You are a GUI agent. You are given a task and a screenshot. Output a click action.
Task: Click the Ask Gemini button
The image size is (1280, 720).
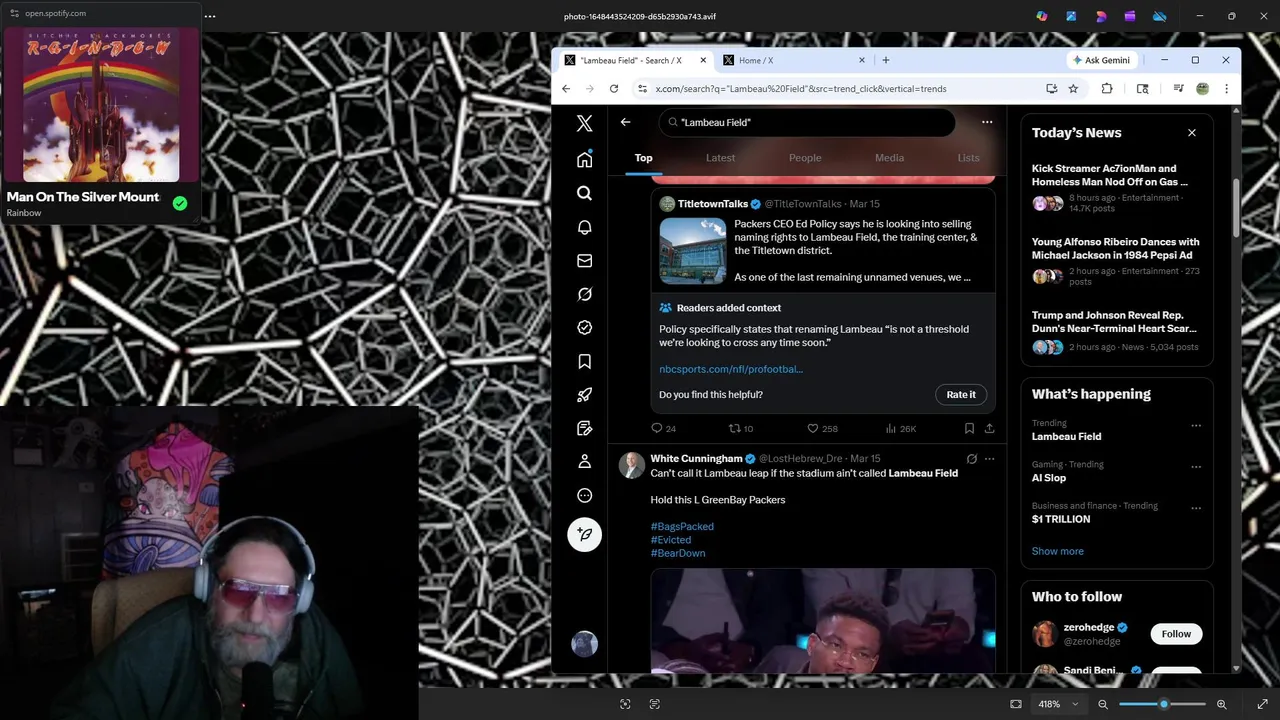point(1101,60)
